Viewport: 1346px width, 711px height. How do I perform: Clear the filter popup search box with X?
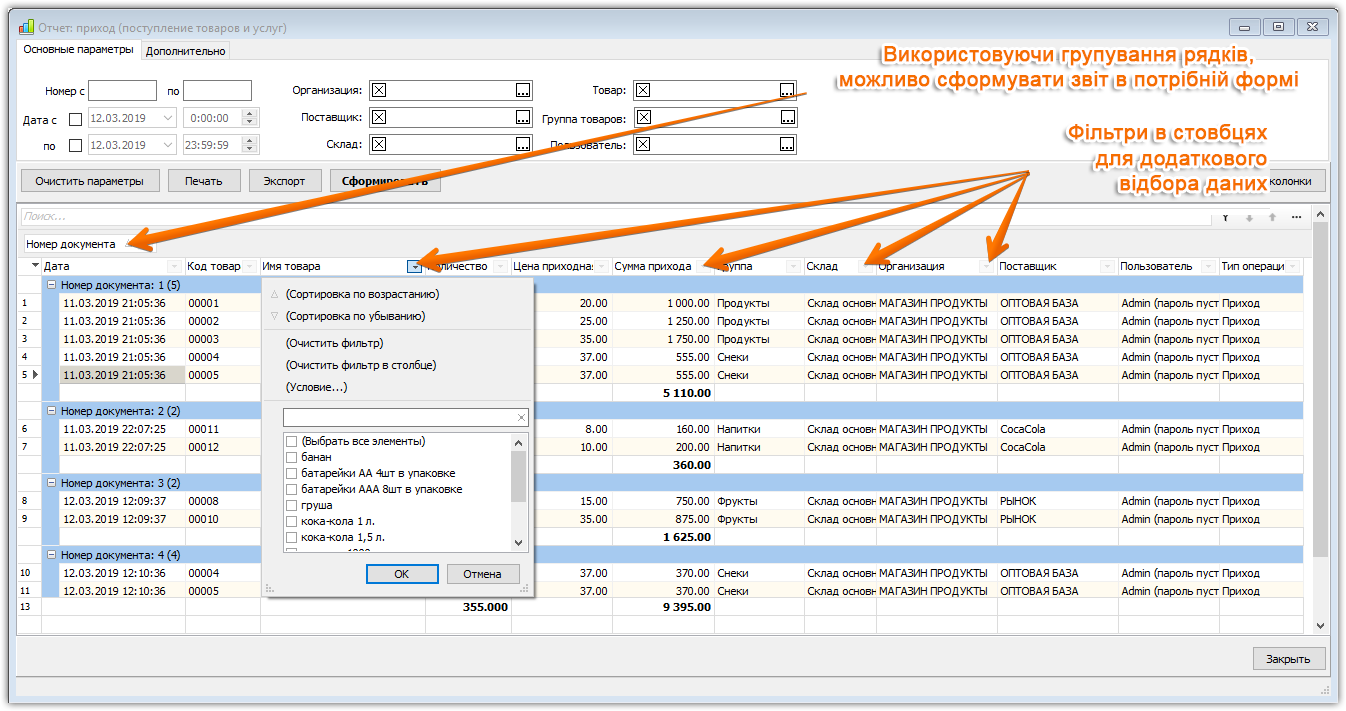click(520, 418)
